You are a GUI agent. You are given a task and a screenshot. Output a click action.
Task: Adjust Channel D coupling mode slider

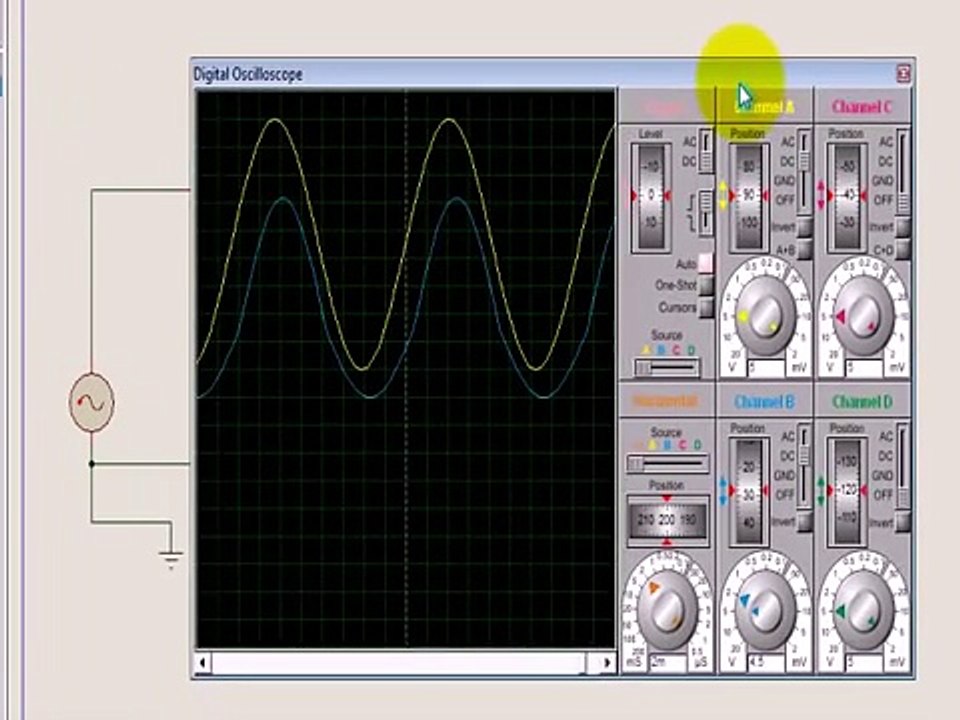point(902,467)
